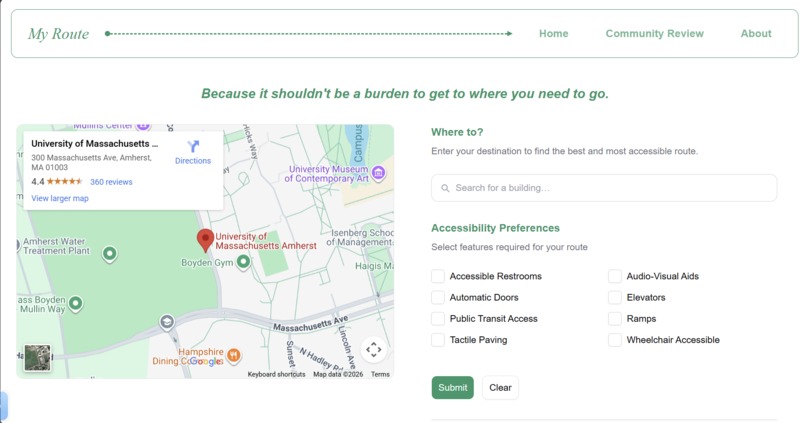Click the graduation cap marker on the map
The image size is (806, 423).
tap(167, 322)
